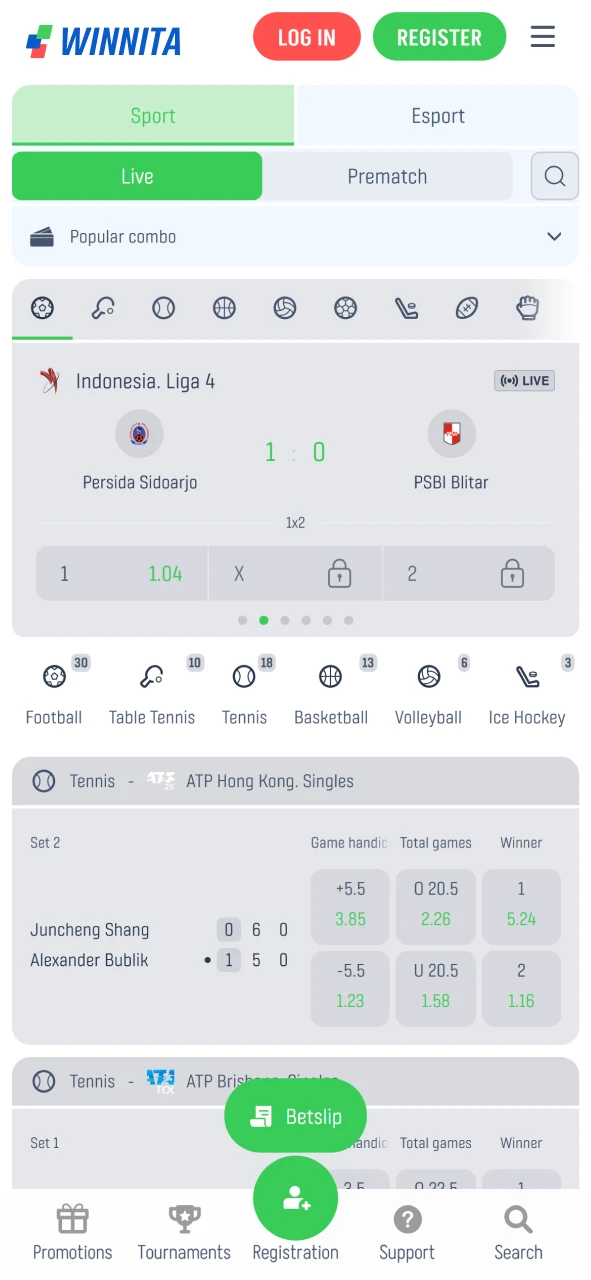Open the Ice Hockey icon in the sports carousel
This screenshot has height=1280, width=591.
coord(406,308)
